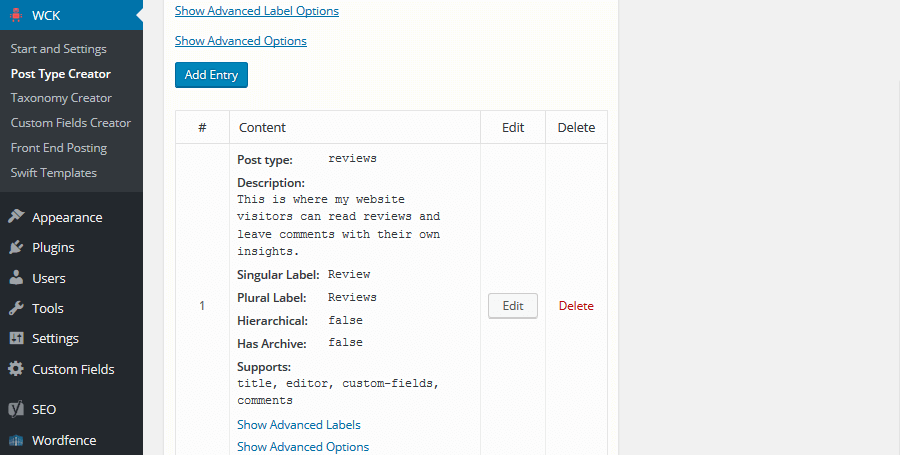Open Swift Templates submenu item

pos(53,173)
